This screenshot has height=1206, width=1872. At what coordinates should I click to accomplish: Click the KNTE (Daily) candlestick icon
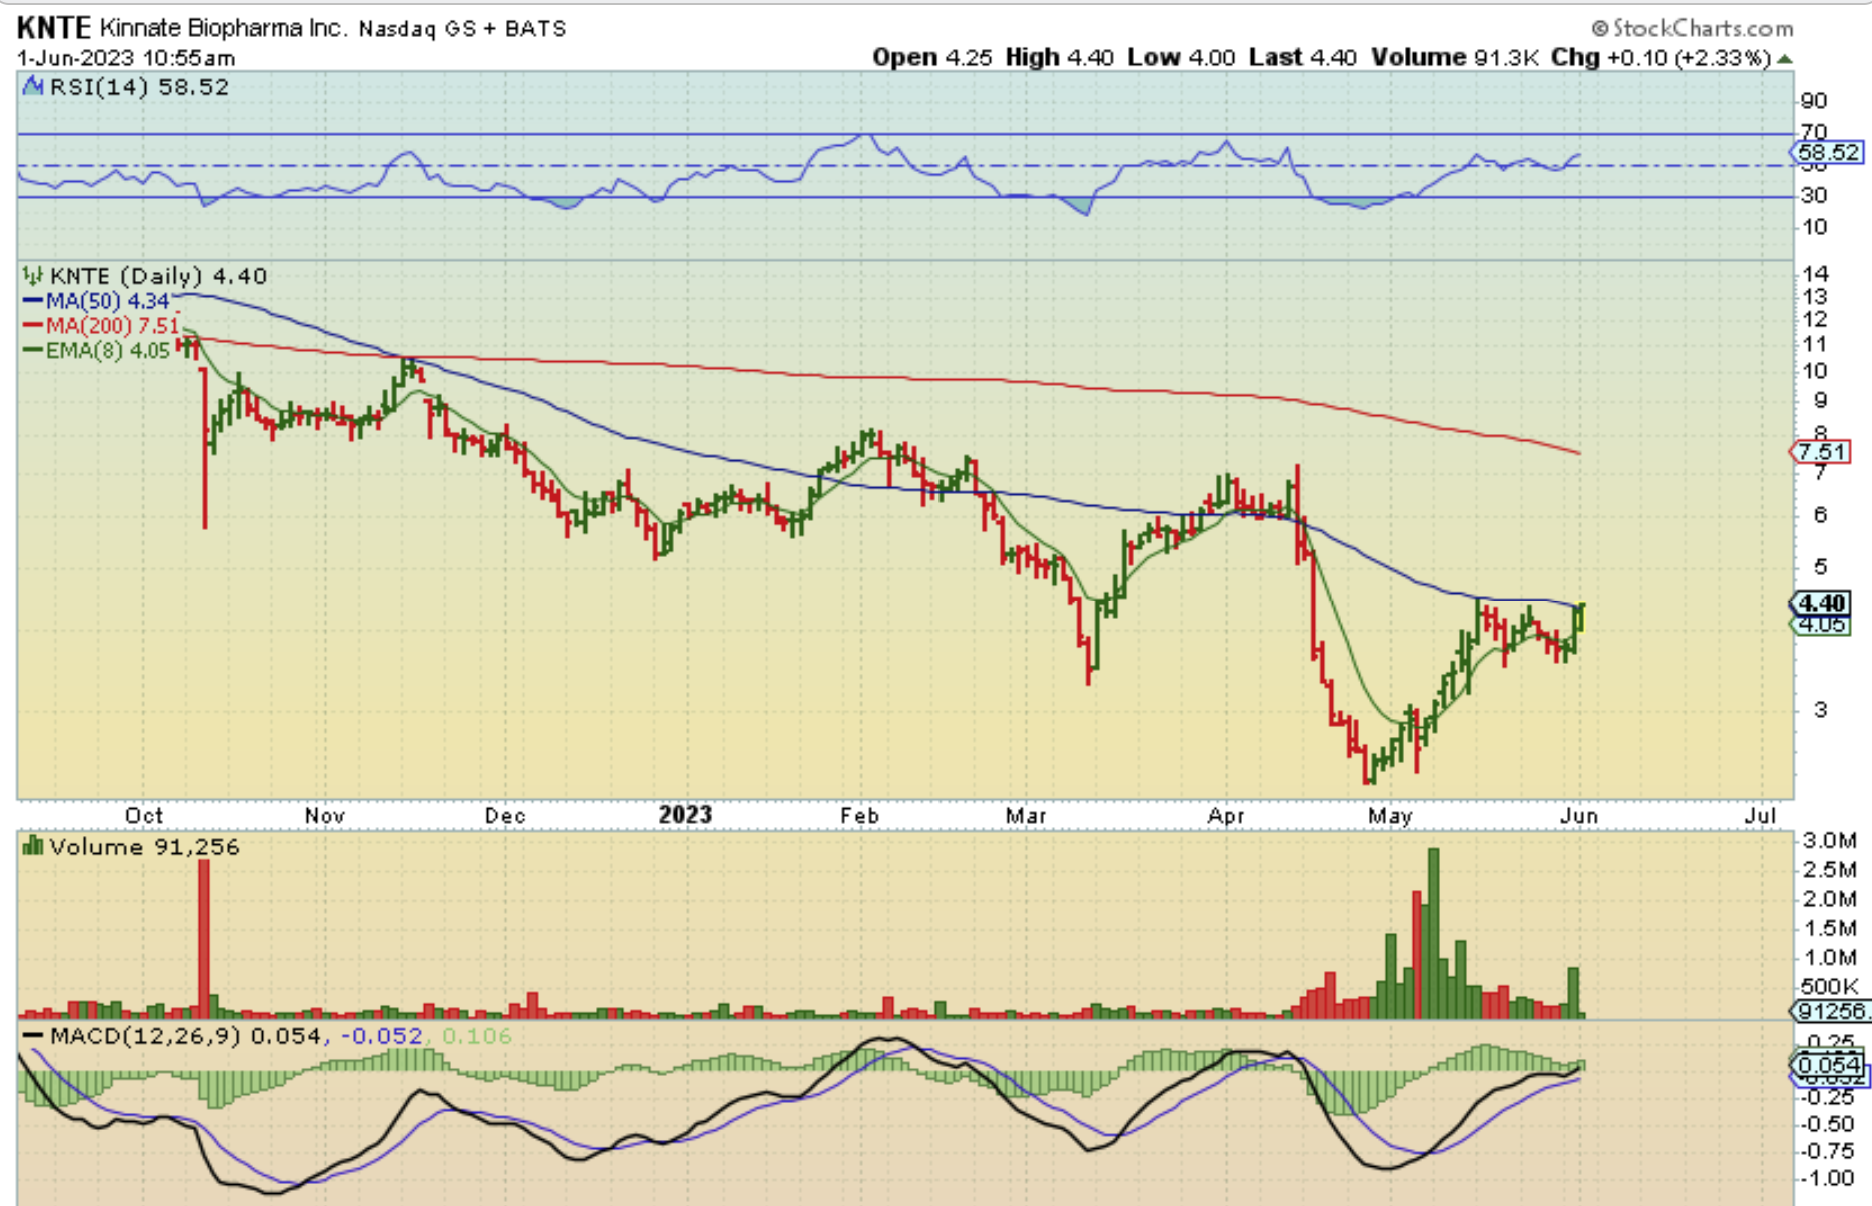[33, 276]
